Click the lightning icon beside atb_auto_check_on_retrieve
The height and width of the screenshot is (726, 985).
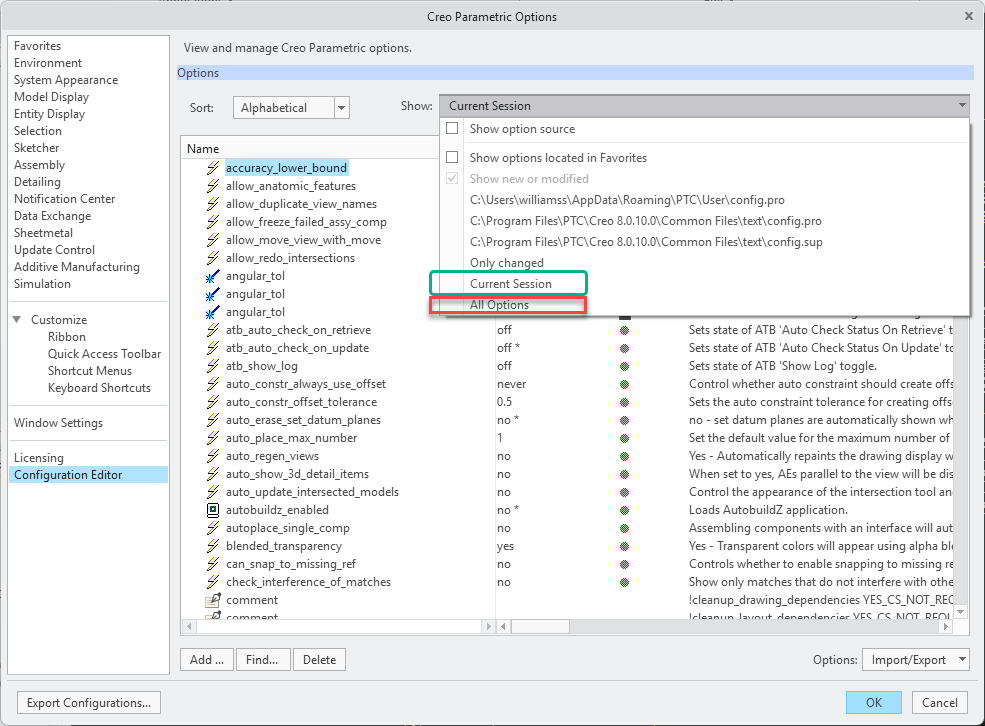213,330
